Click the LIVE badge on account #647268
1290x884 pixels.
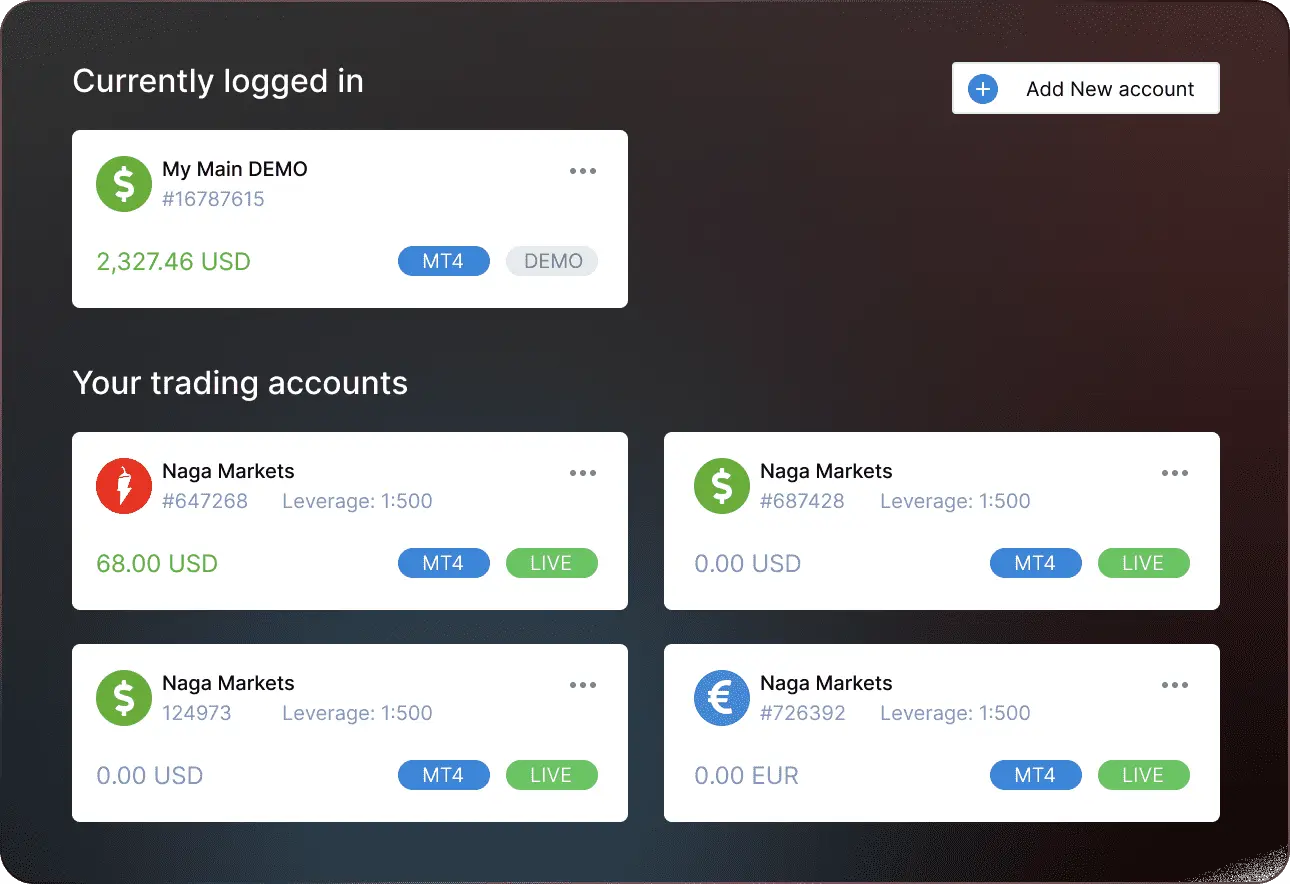click(x=552, y=563)
